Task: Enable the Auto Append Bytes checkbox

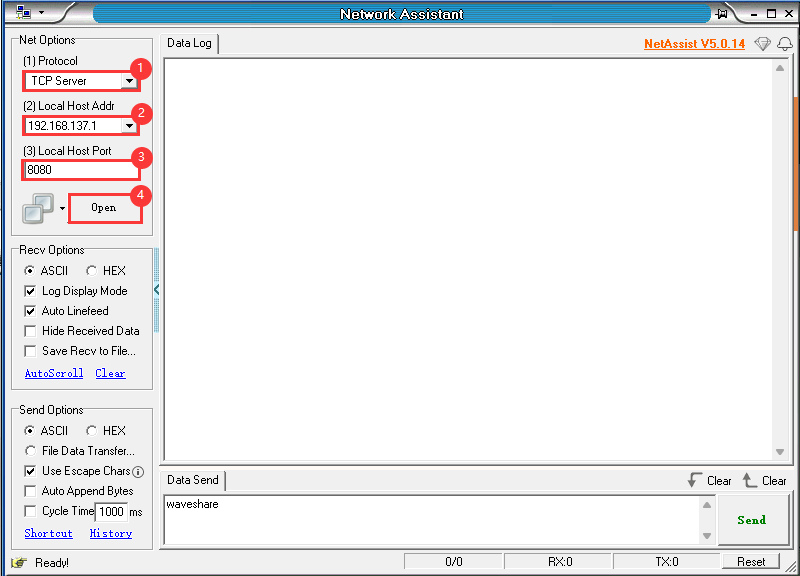Action: [x=30, y=491]
